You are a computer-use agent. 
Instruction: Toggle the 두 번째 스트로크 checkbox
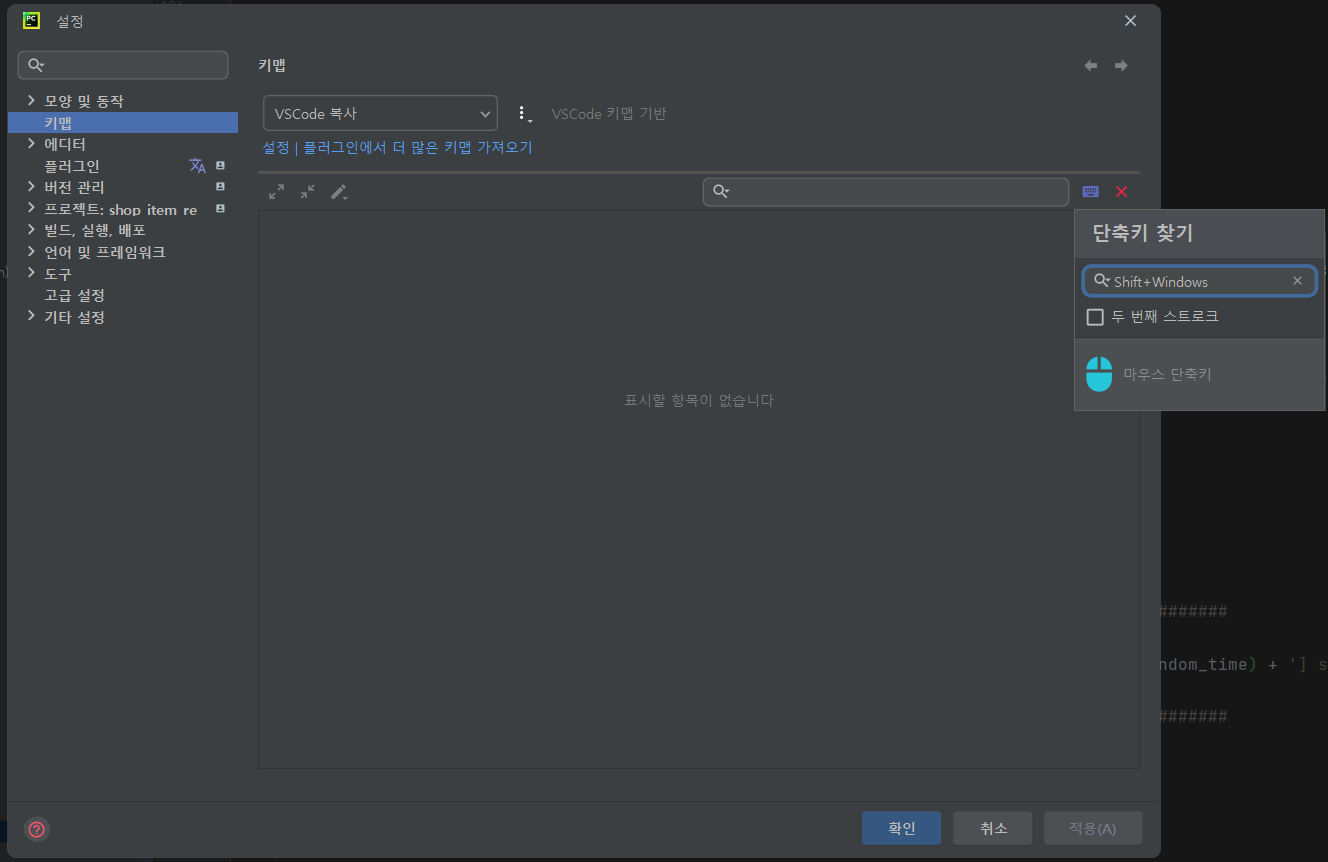tap(1095, 317)
